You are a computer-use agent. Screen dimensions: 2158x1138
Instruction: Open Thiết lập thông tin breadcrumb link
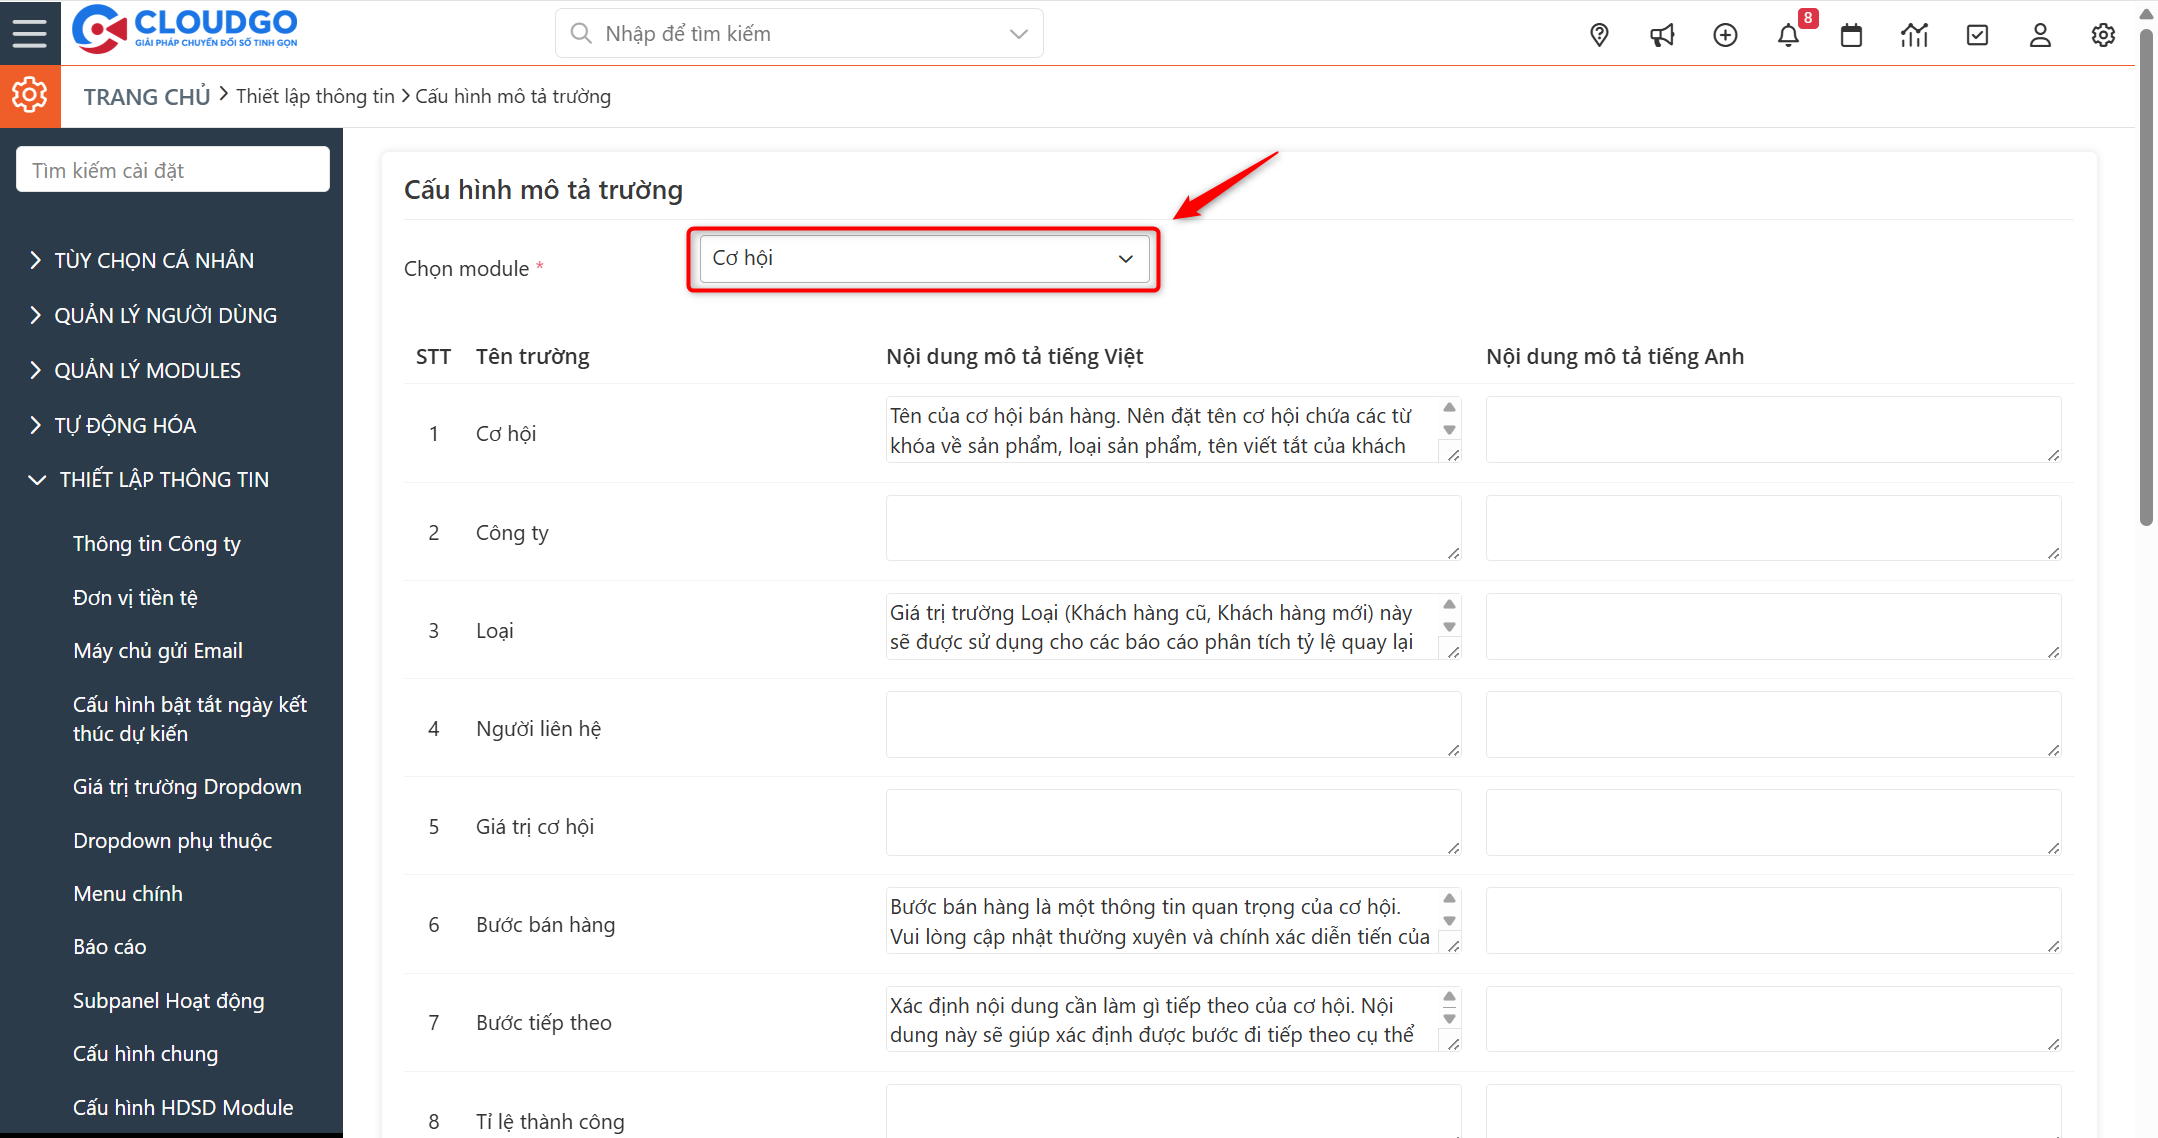click(x=315, y=95)
